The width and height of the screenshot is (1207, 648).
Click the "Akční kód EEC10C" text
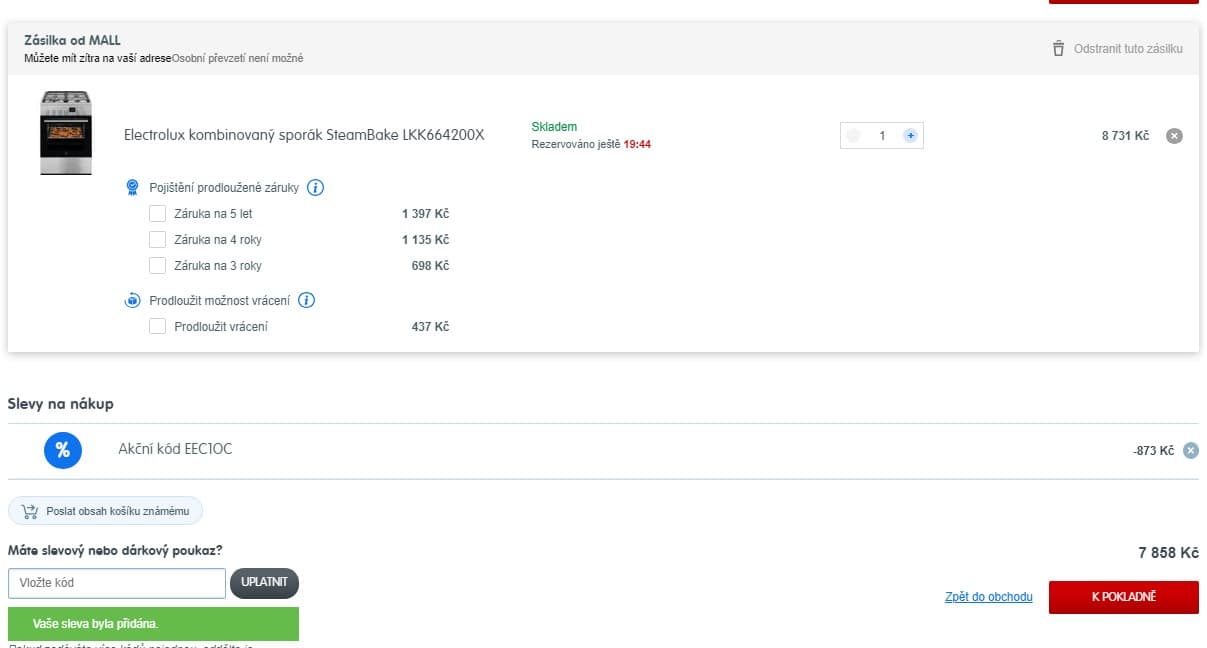(x=175, y=449)
